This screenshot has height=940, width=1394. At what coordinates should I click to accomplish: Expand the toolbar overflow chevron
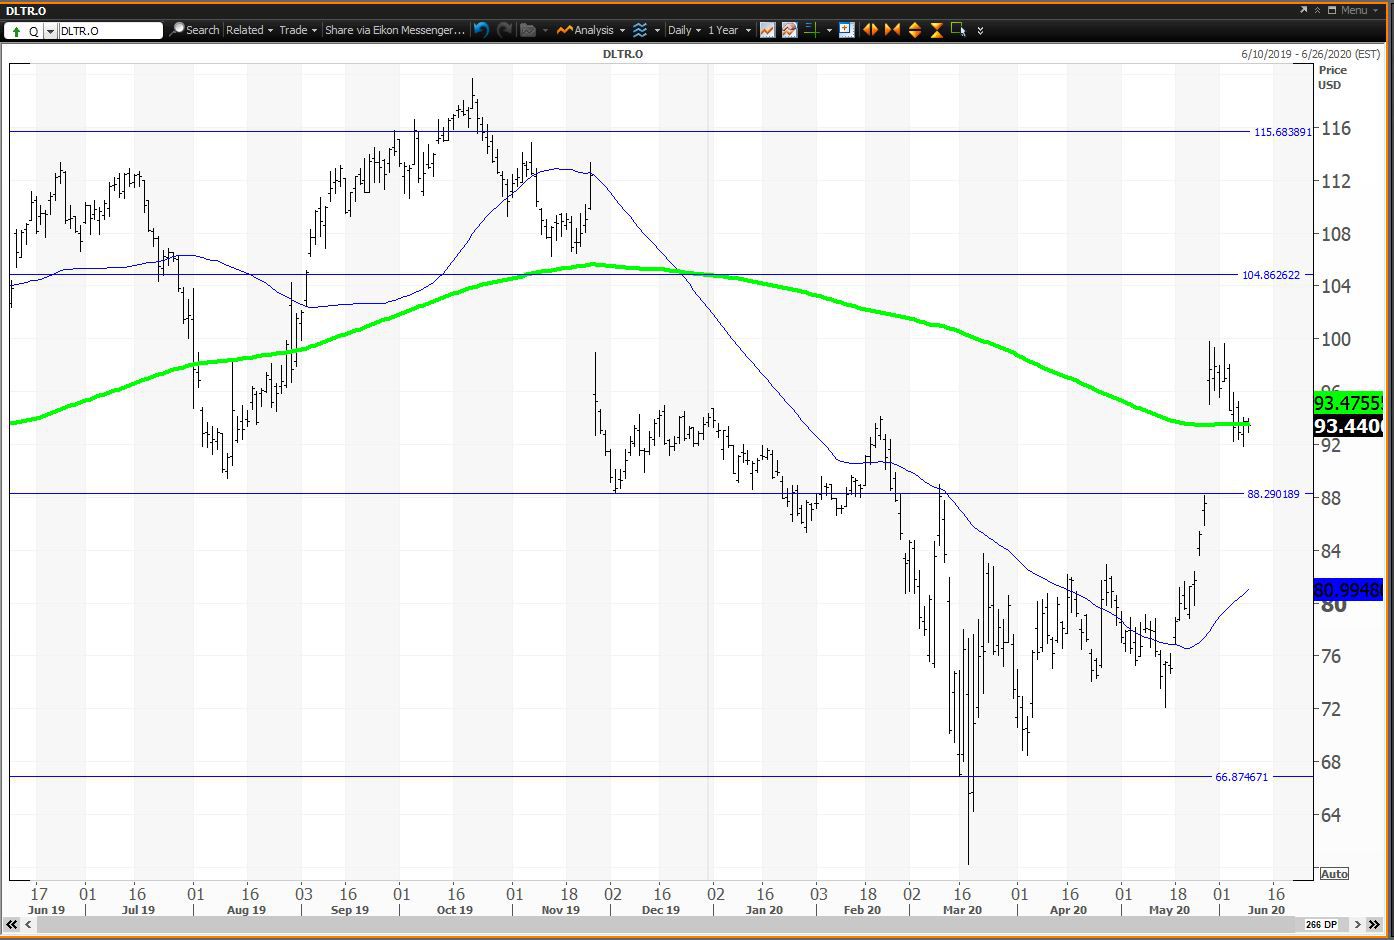pyautogui.click(x=980, y=31)
